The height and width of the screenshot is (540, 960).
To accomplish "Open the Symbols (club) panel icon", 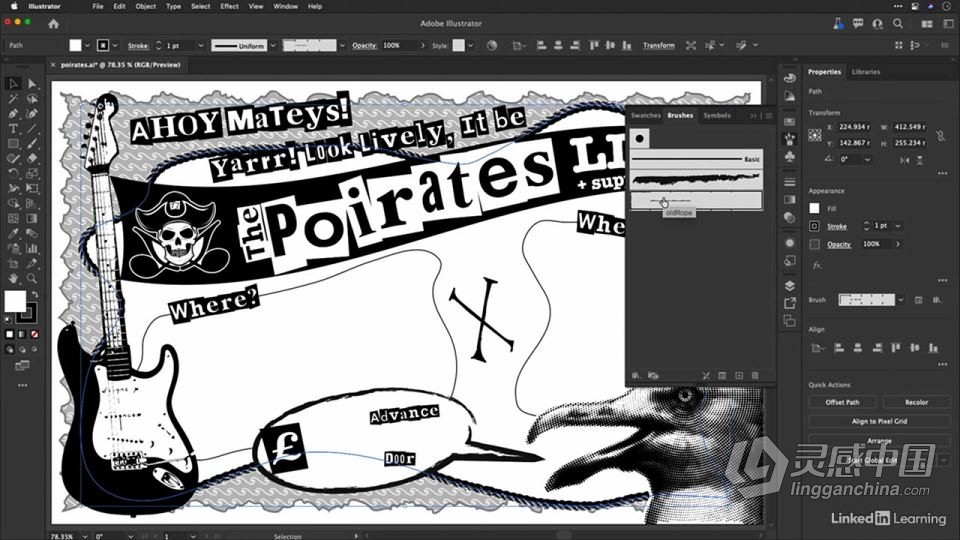I will (790, 157).
